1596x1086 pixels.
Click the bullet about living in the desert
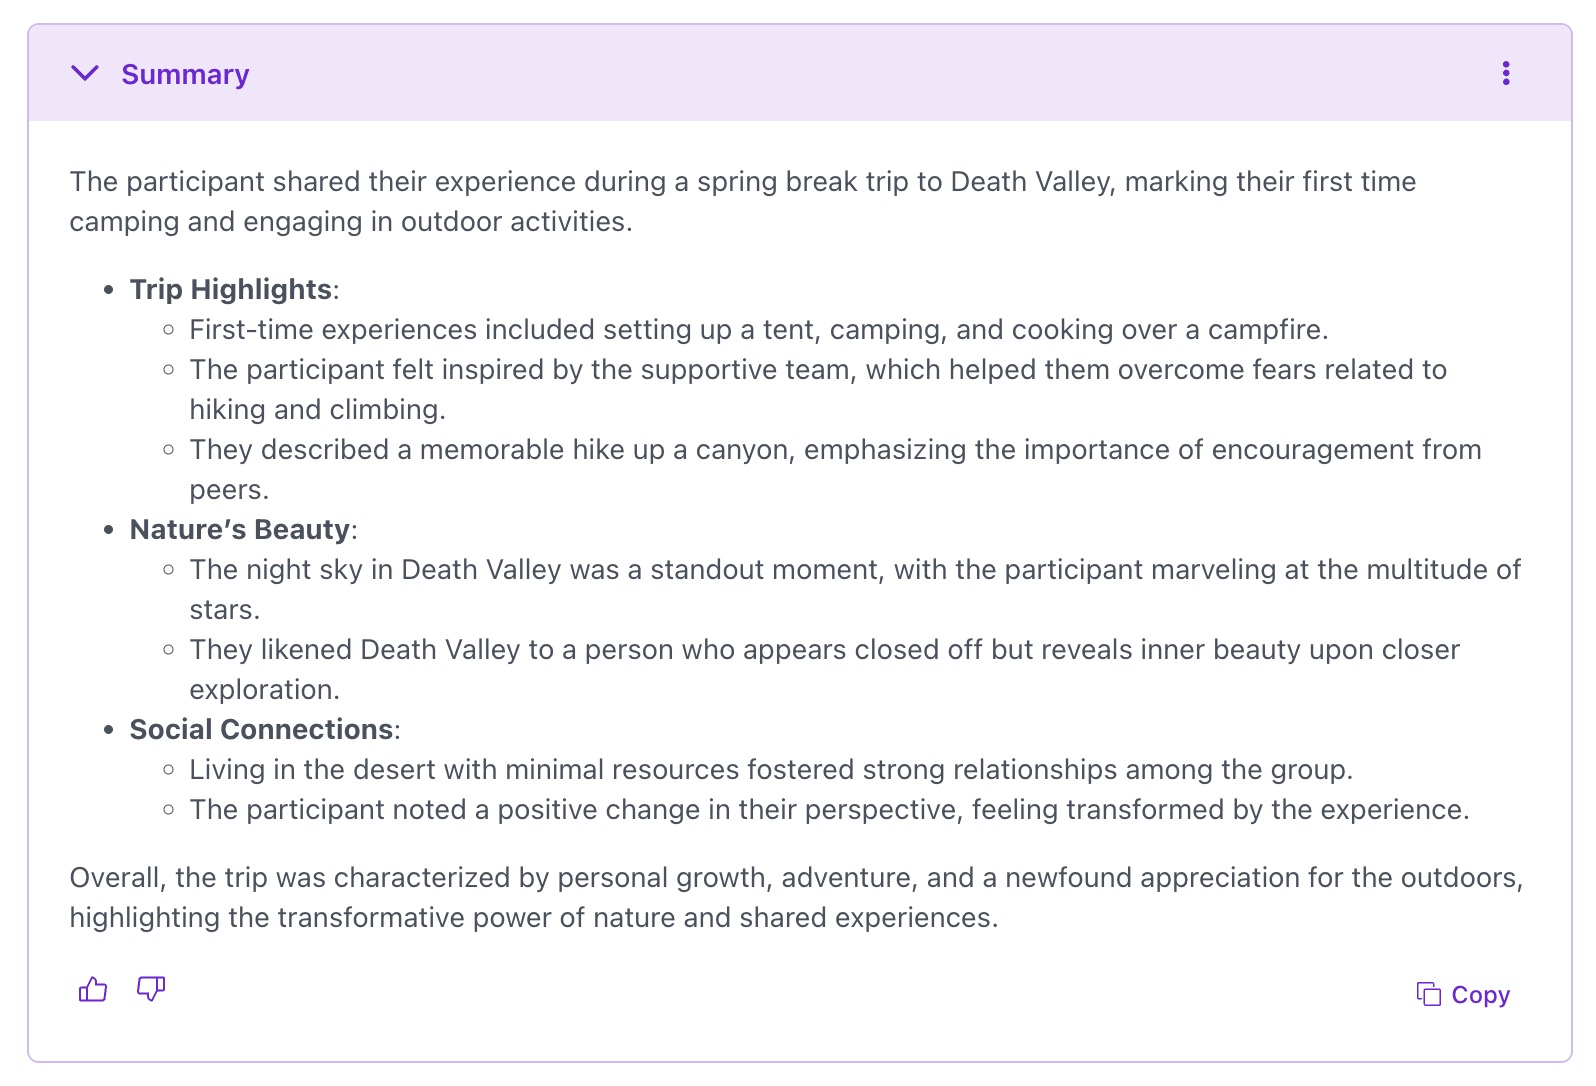(x=771, y=769)
